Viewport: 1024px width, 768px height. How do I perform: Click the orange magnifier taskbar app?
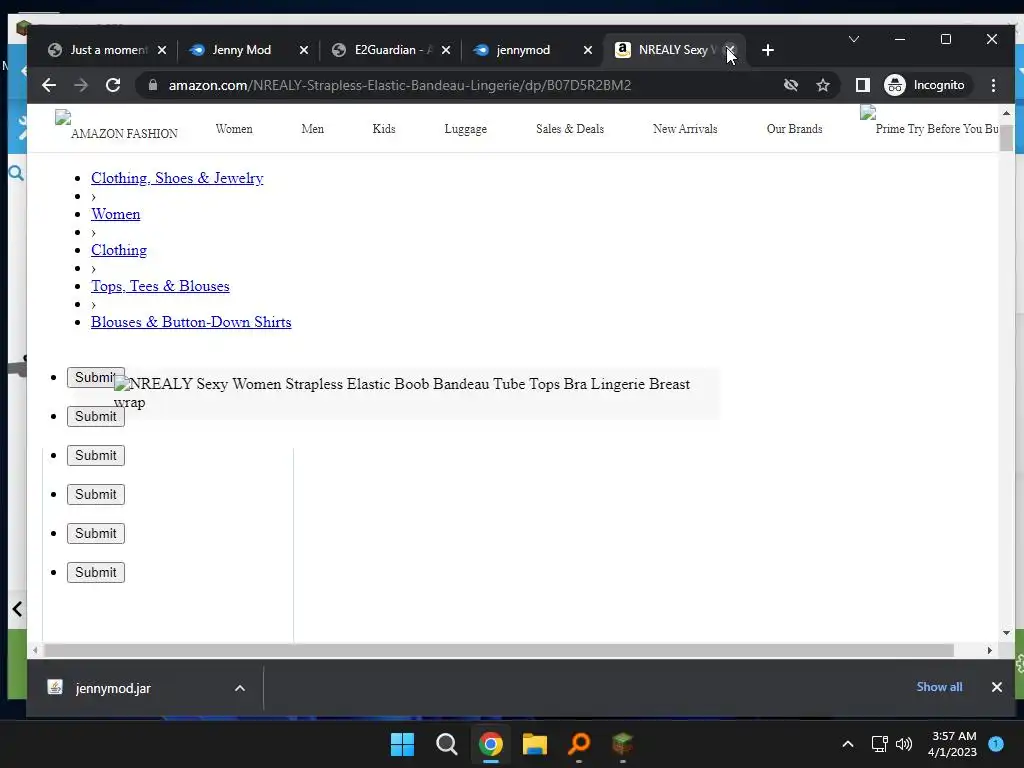[x=579, y=744]
